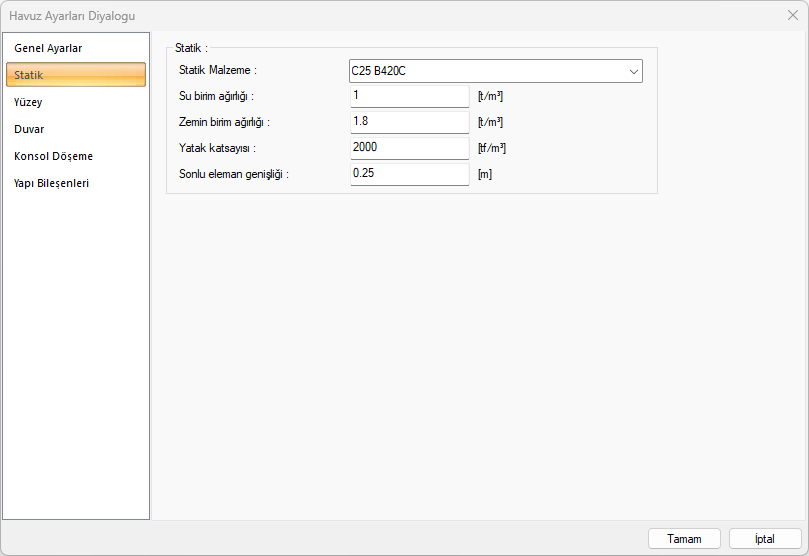This screenshot has width=809, height=556.
Task: Click the tf/m³ unit label
Action: pyautogui.click(x=491, y=148)
